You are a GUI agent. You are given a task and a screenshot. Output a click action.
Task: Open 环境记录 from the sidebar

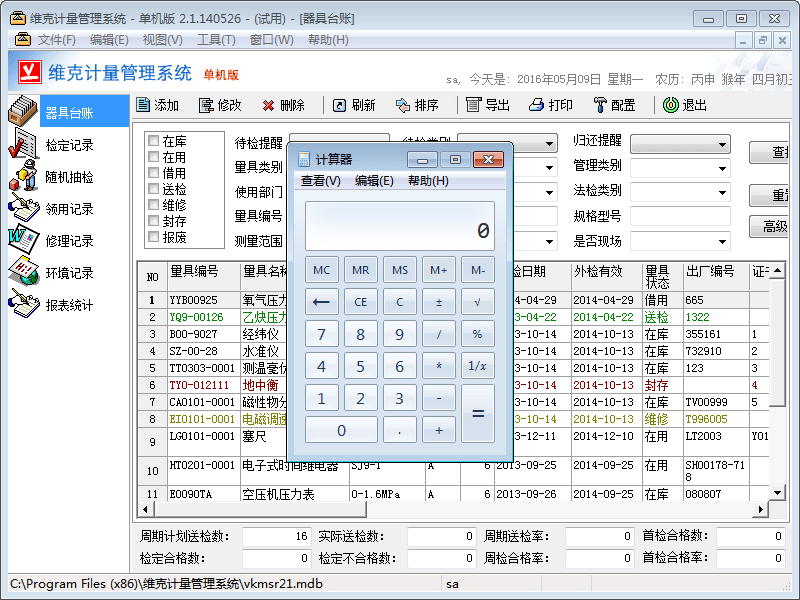[x=68, y=273]
